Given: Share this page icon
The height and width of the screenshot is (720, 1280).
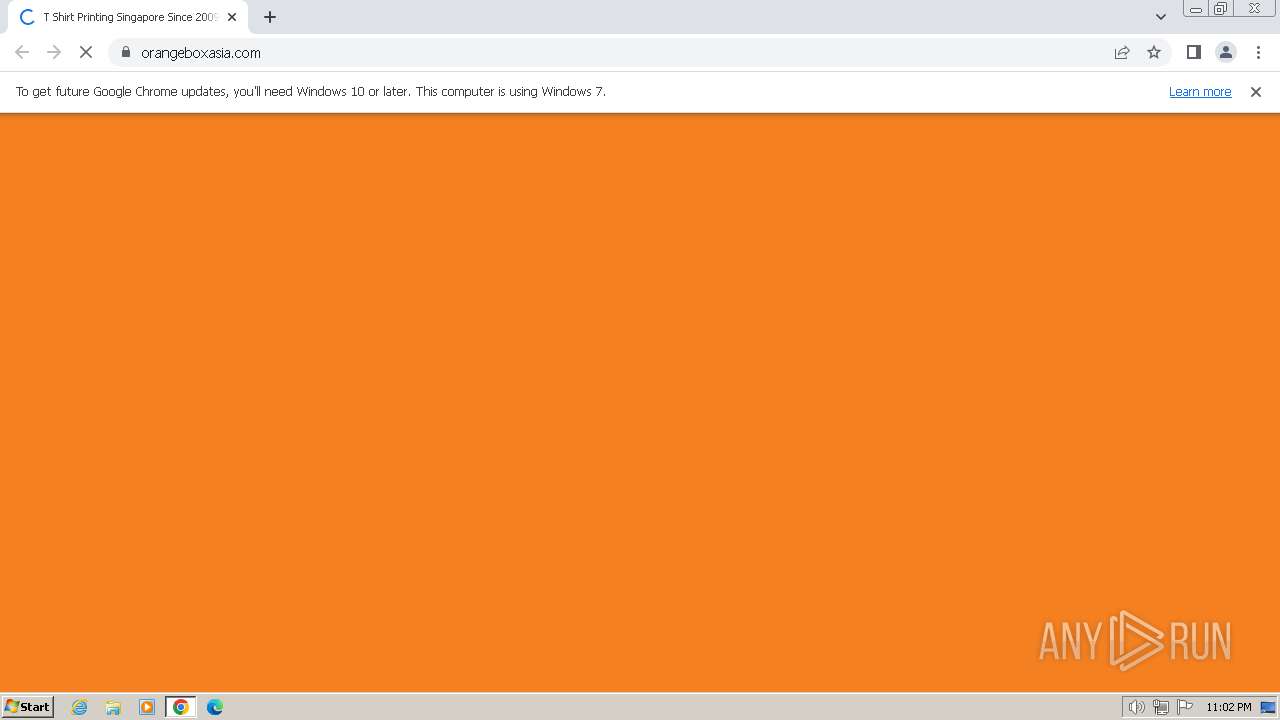Looking at the screenshot, I should point(1122,52).
